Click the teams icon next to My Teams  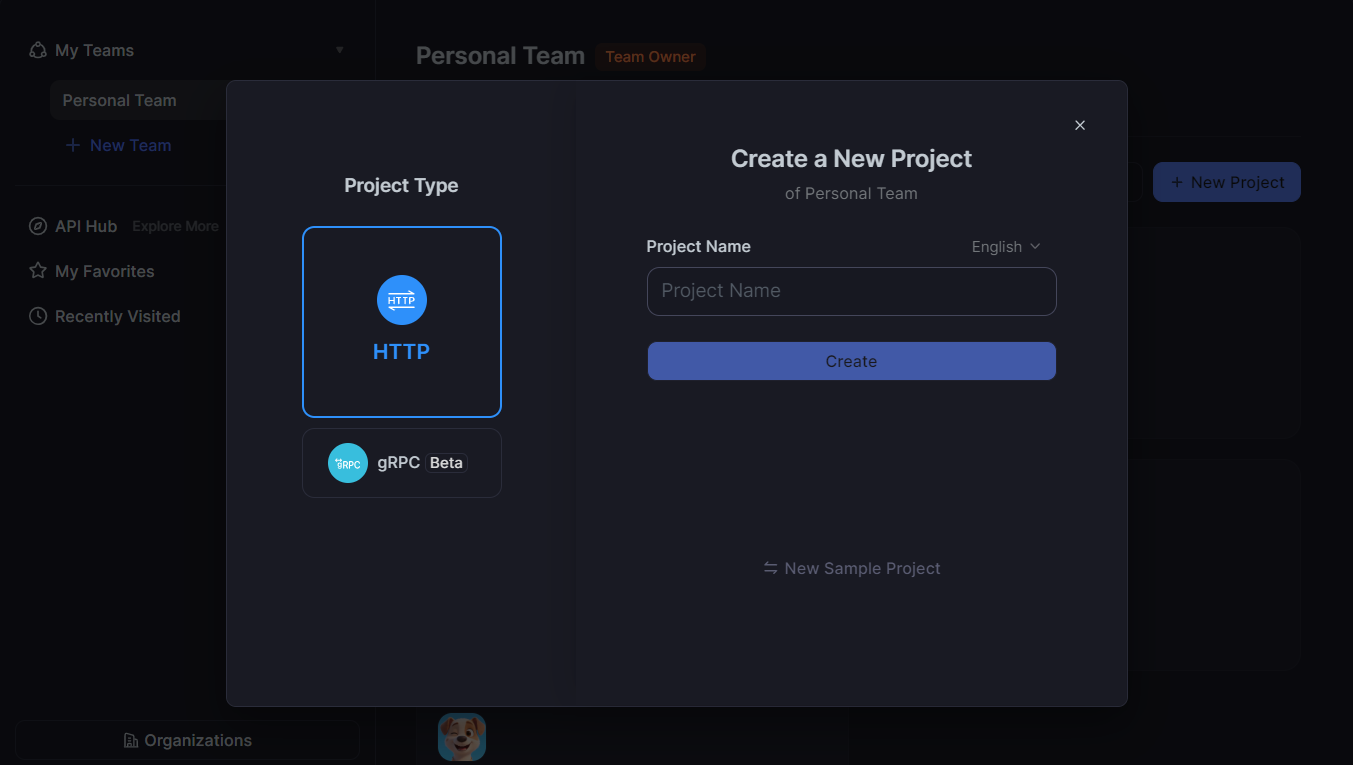coord(37,49)
